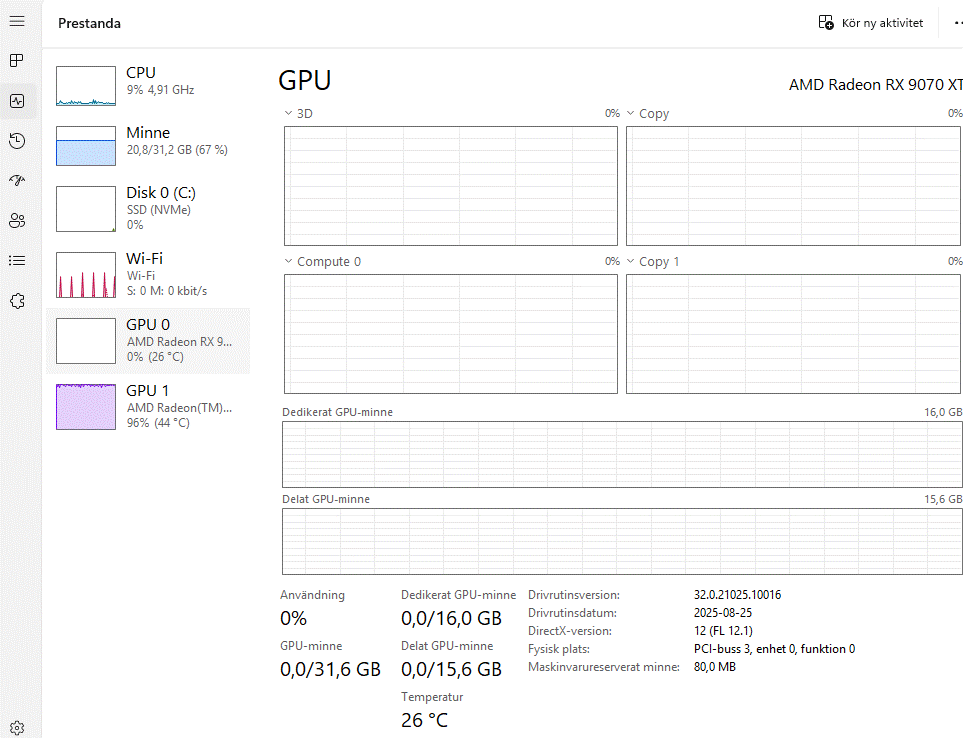The height and width of the screenshot is (738, 963).
Task: Open the App history page icon
Action: (17, 141)
